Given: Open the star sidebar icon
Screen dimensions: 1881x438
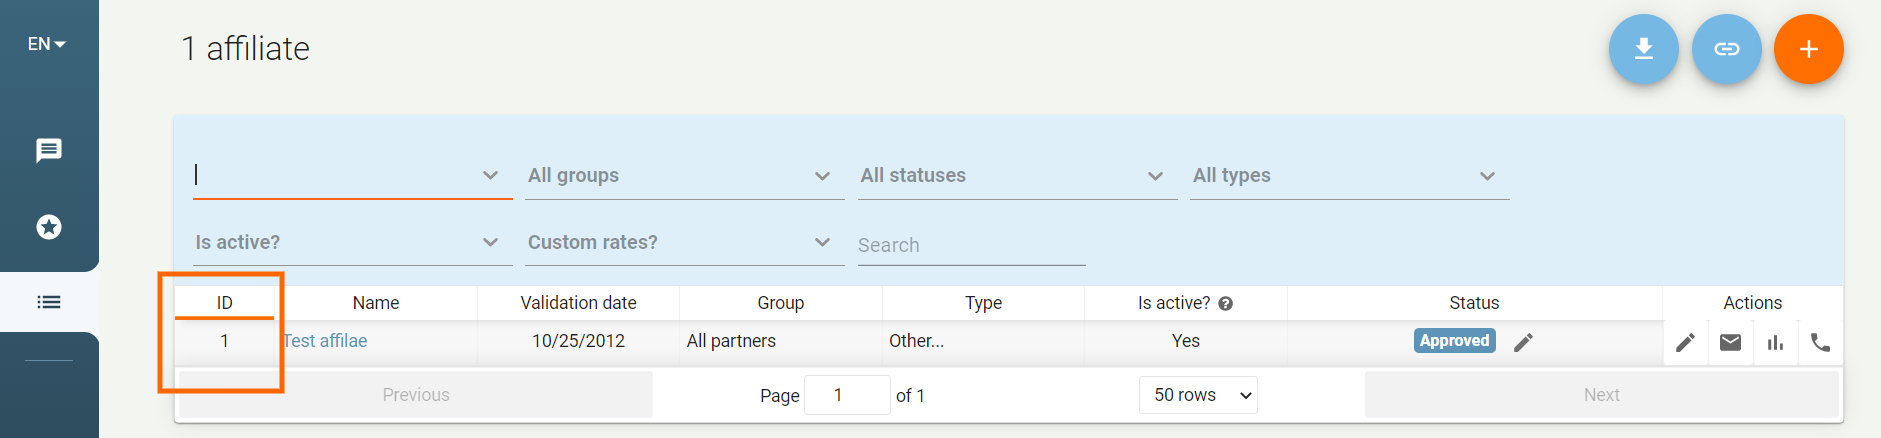Looking at the screenshot, I should [x=49, y=227].
